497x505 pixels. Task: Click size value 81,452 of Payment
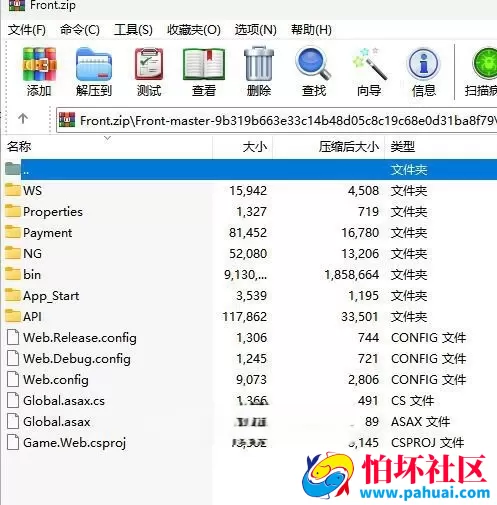coord(248,233)
